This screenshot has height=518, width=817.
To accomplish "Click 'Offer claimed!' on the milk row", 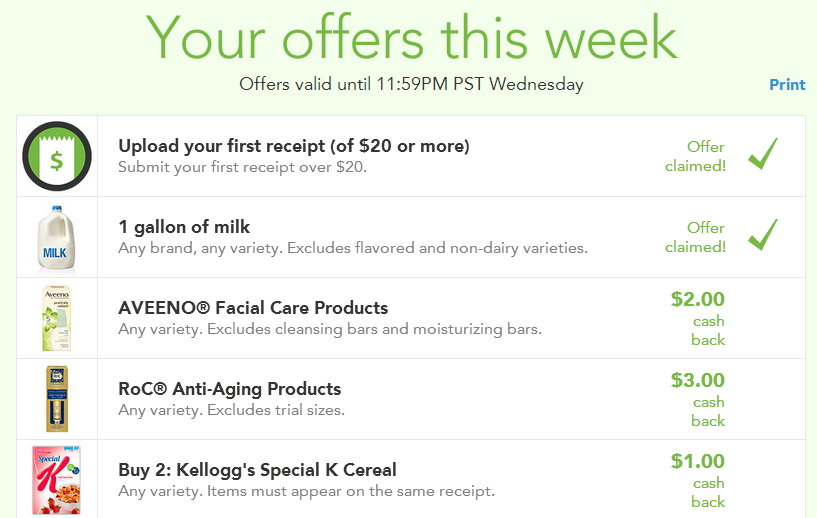I will click(696, 237).
